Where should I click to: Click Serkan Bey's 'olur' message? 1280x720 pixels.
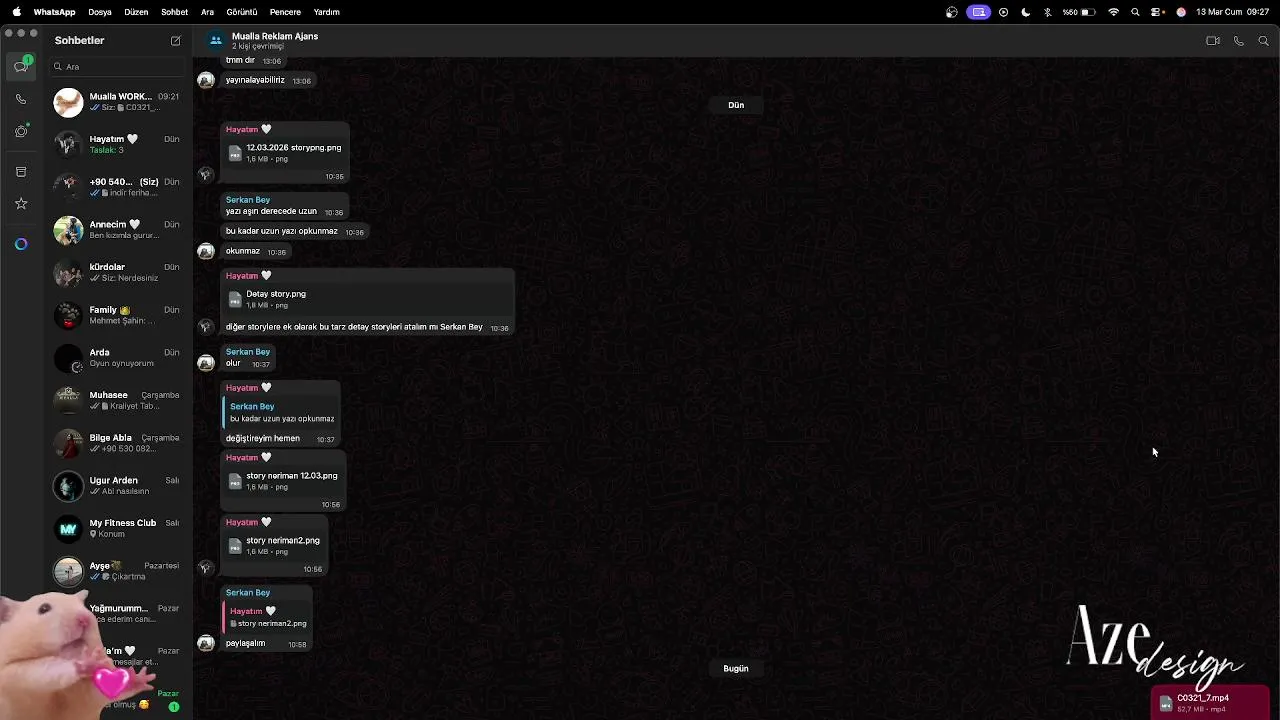233,364
